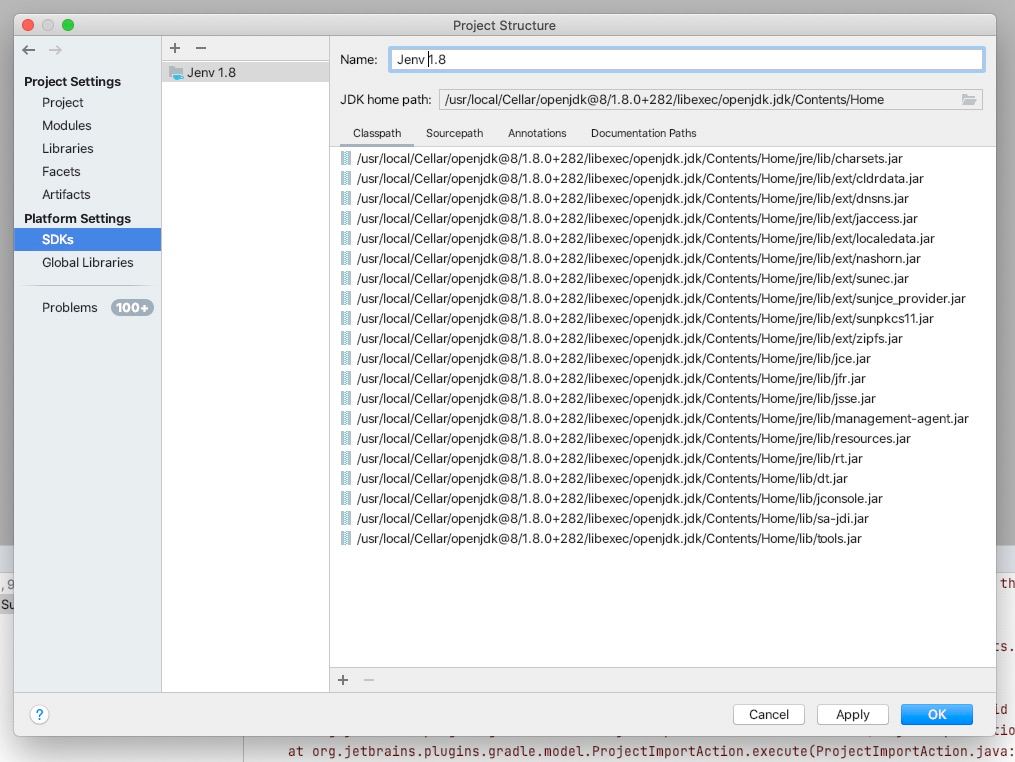This screenshot has width=1015, height=762.
Task: Open Global Libraries settings
Action: click(87, 263)
